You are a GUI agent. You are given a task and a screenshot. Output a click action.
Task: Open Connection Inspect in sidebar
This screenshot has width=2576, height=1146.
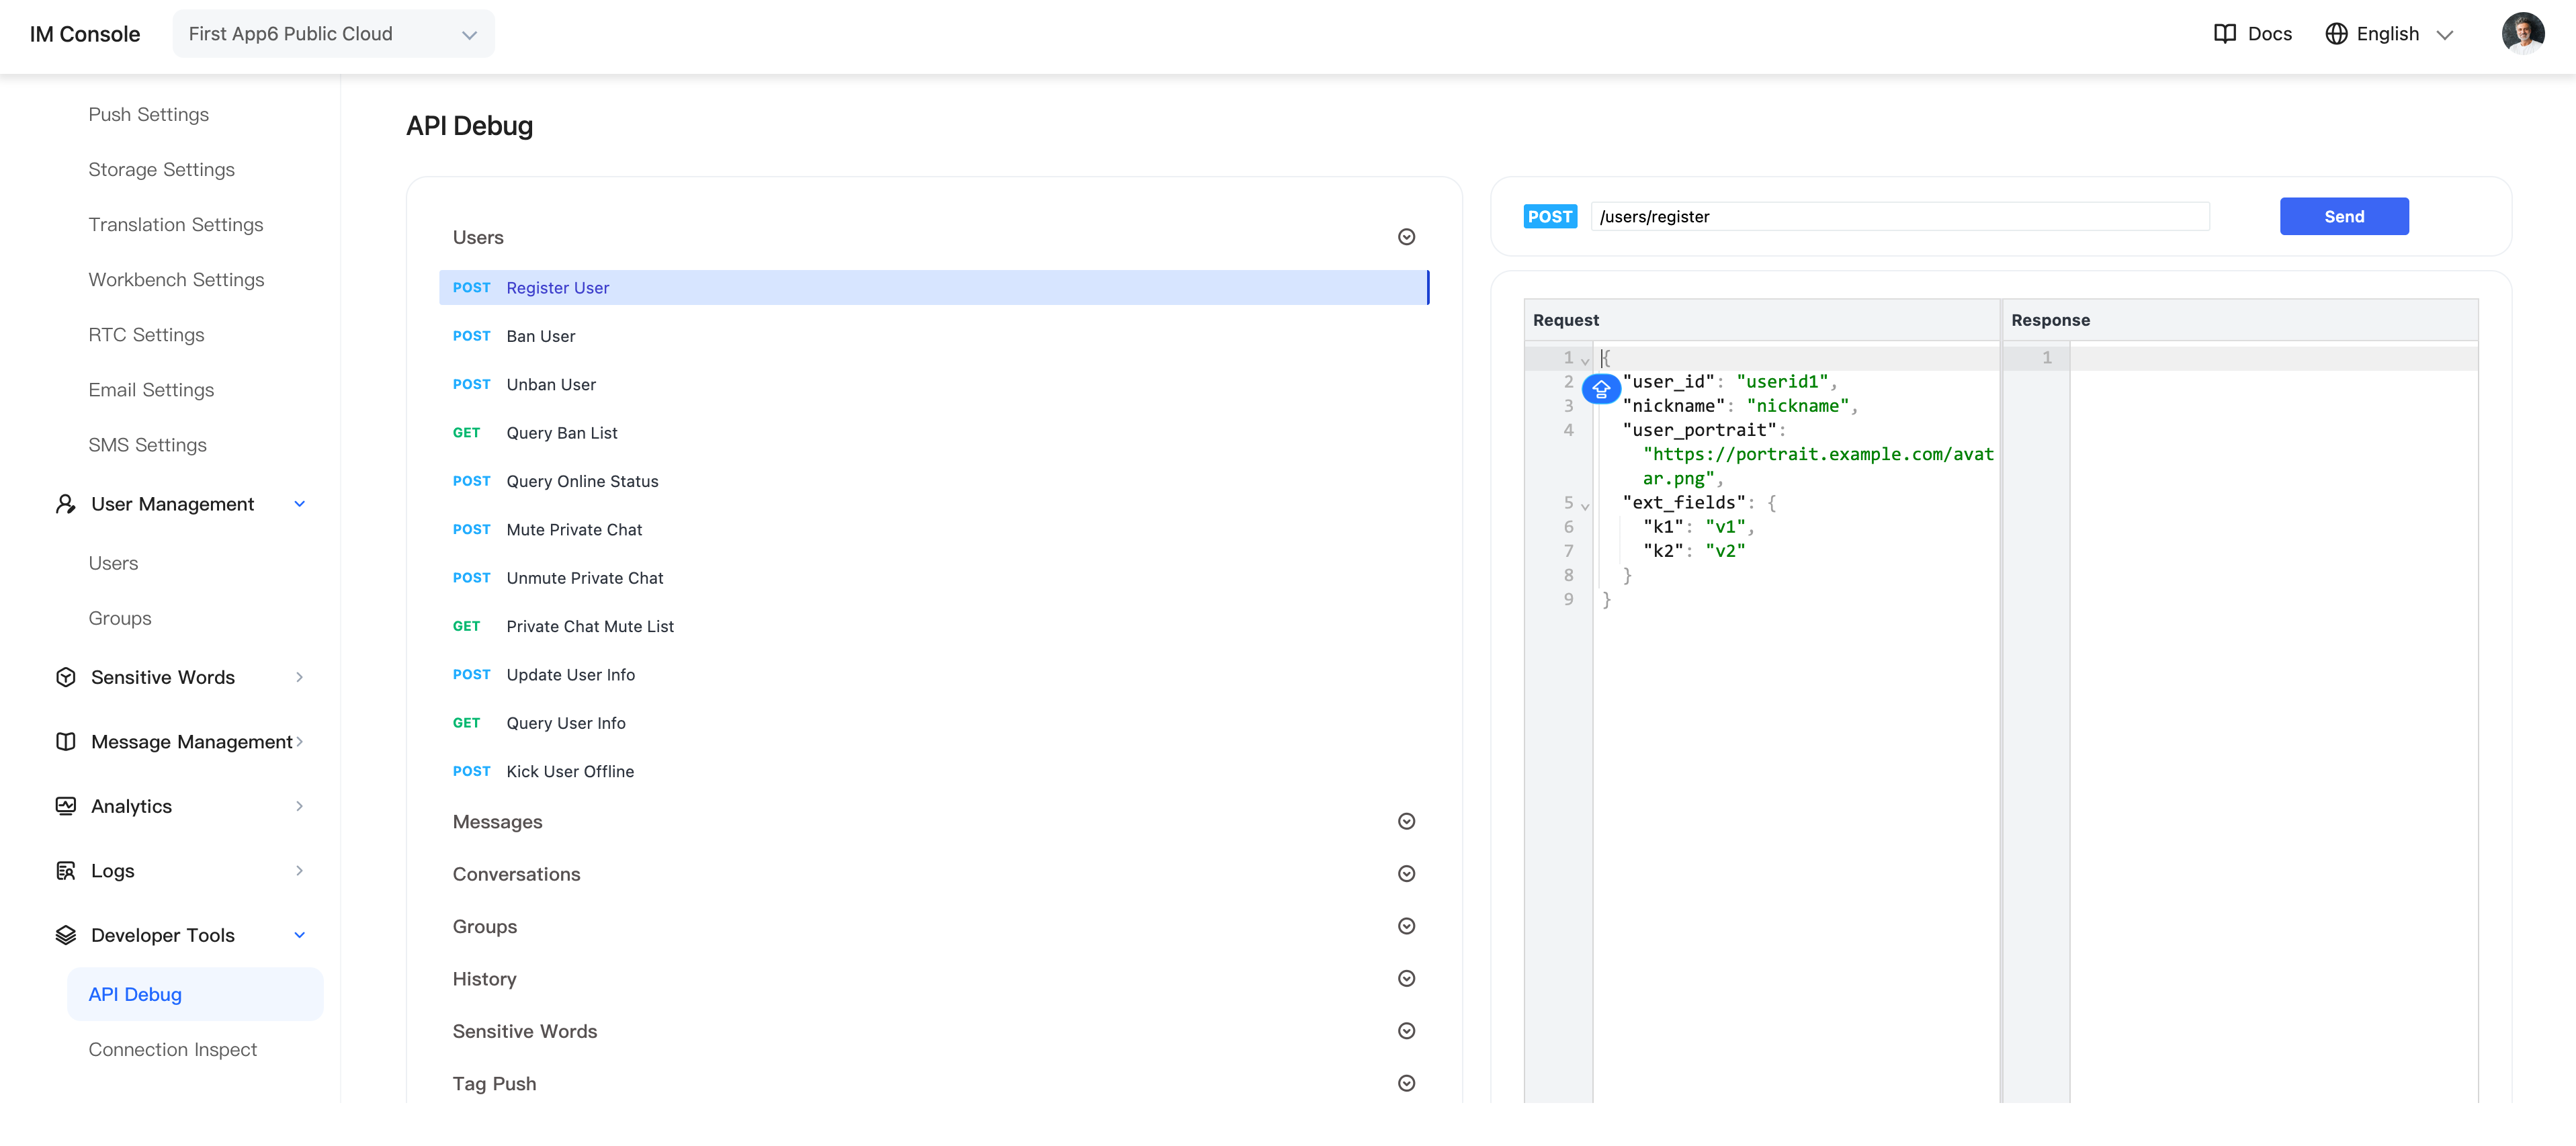pos(172,1049)
